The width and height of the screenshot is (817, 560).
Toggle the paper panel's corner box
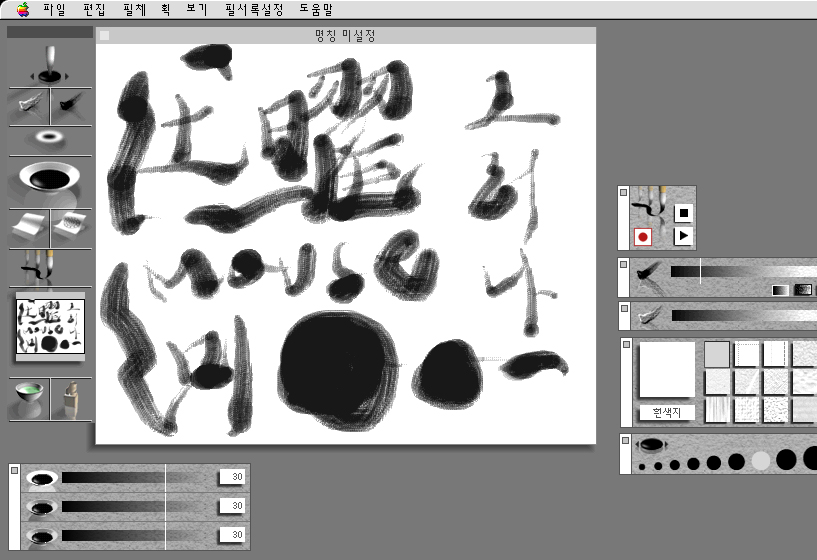point(626,345)
